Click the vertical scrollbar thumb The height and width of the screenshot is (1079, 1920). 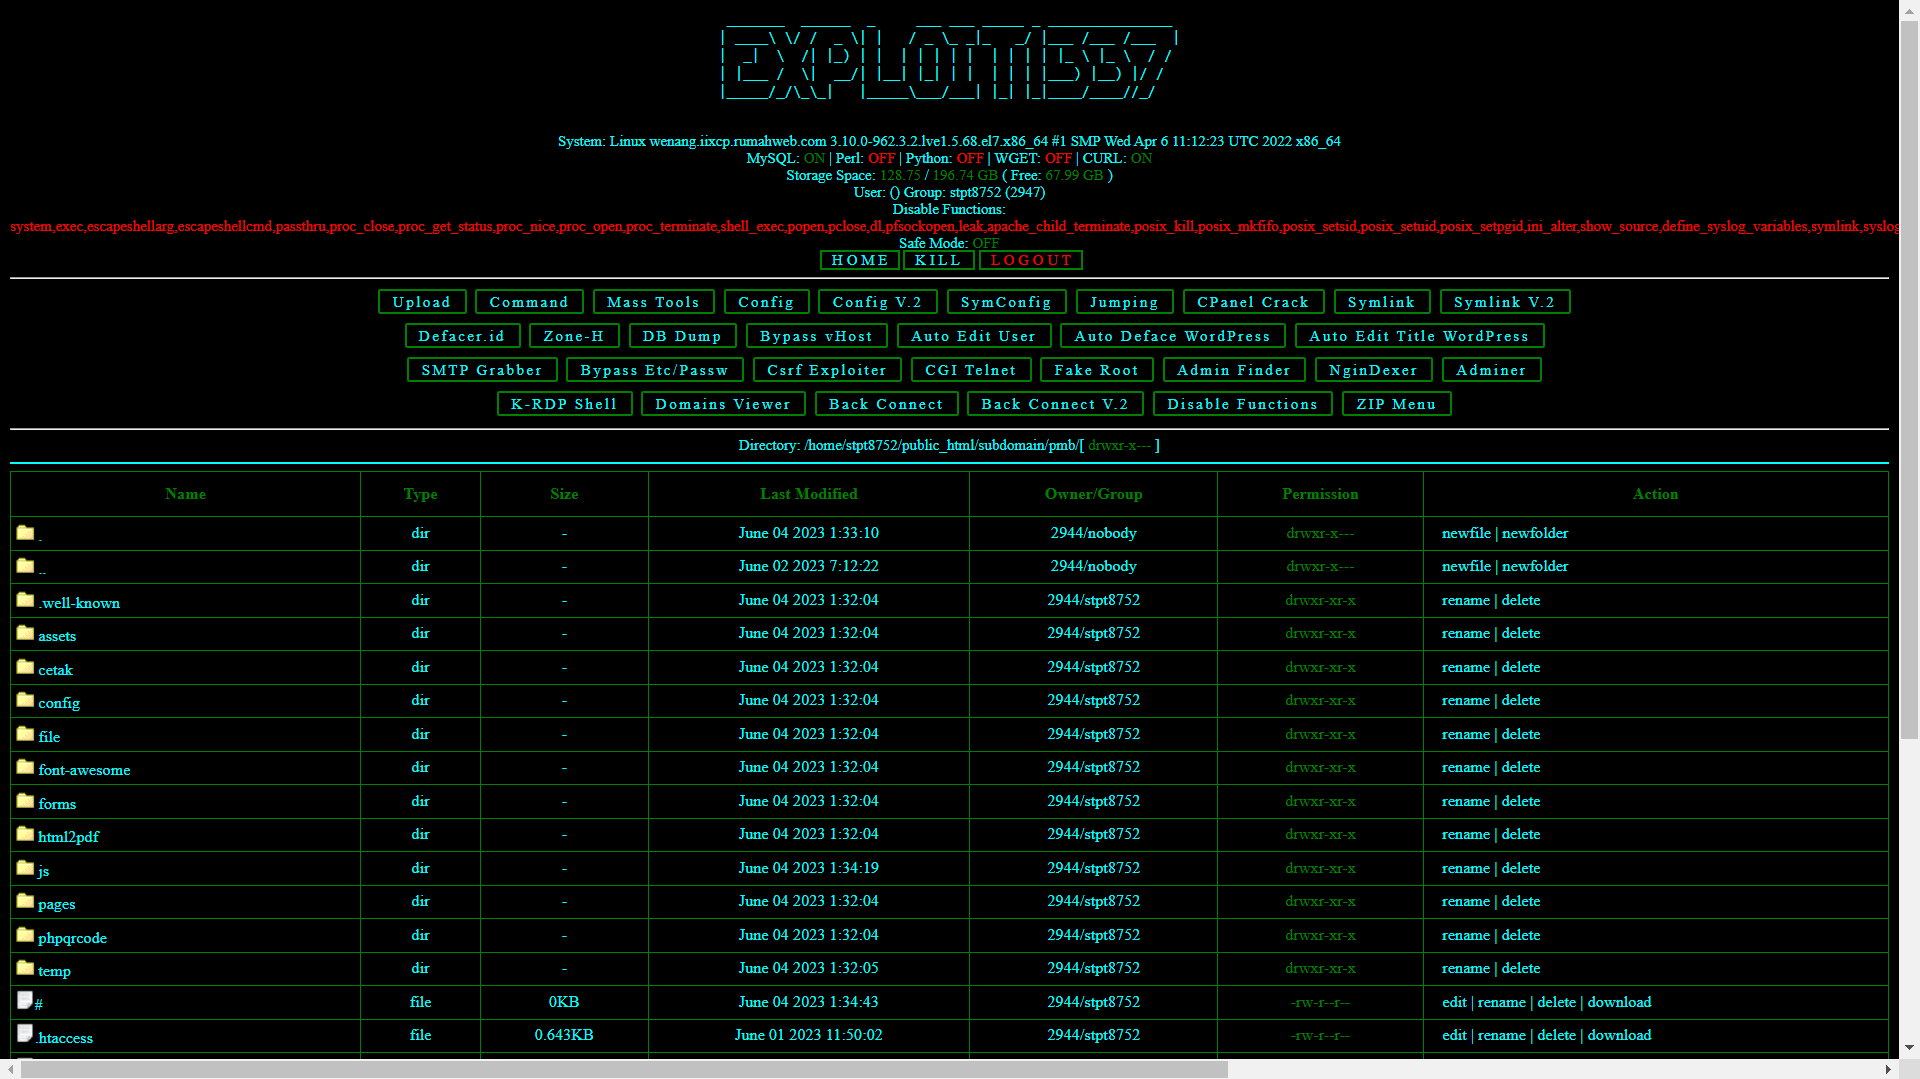[1909, 380]
